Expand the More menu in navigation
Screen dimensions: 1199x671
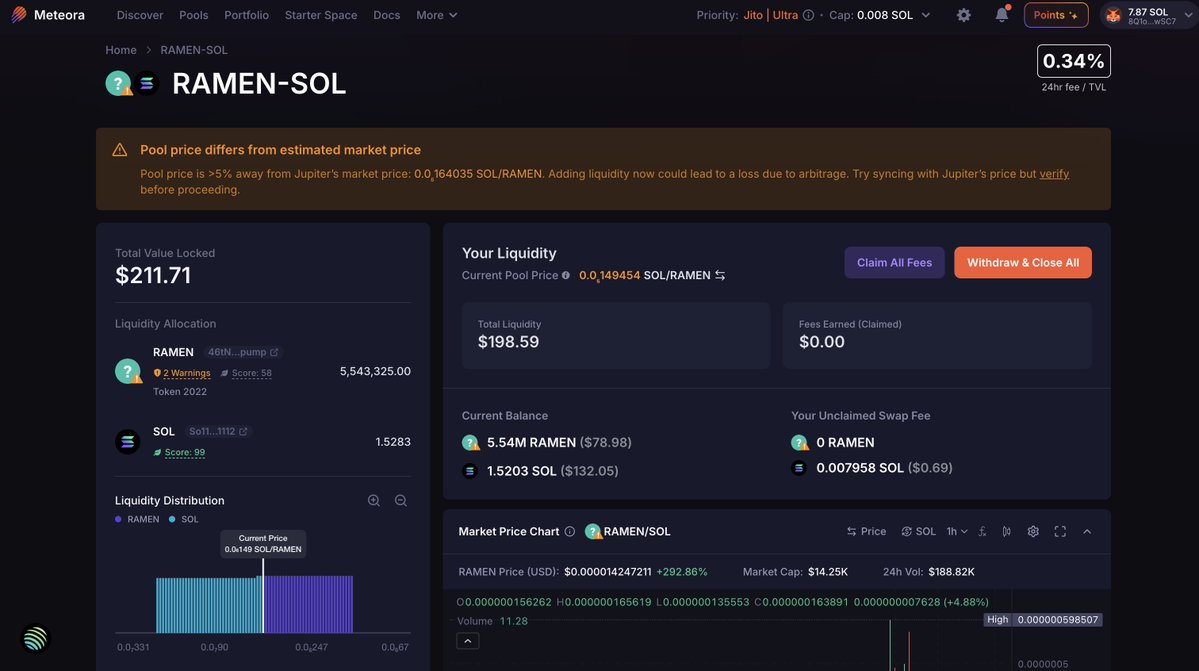(x=437, y=15)
